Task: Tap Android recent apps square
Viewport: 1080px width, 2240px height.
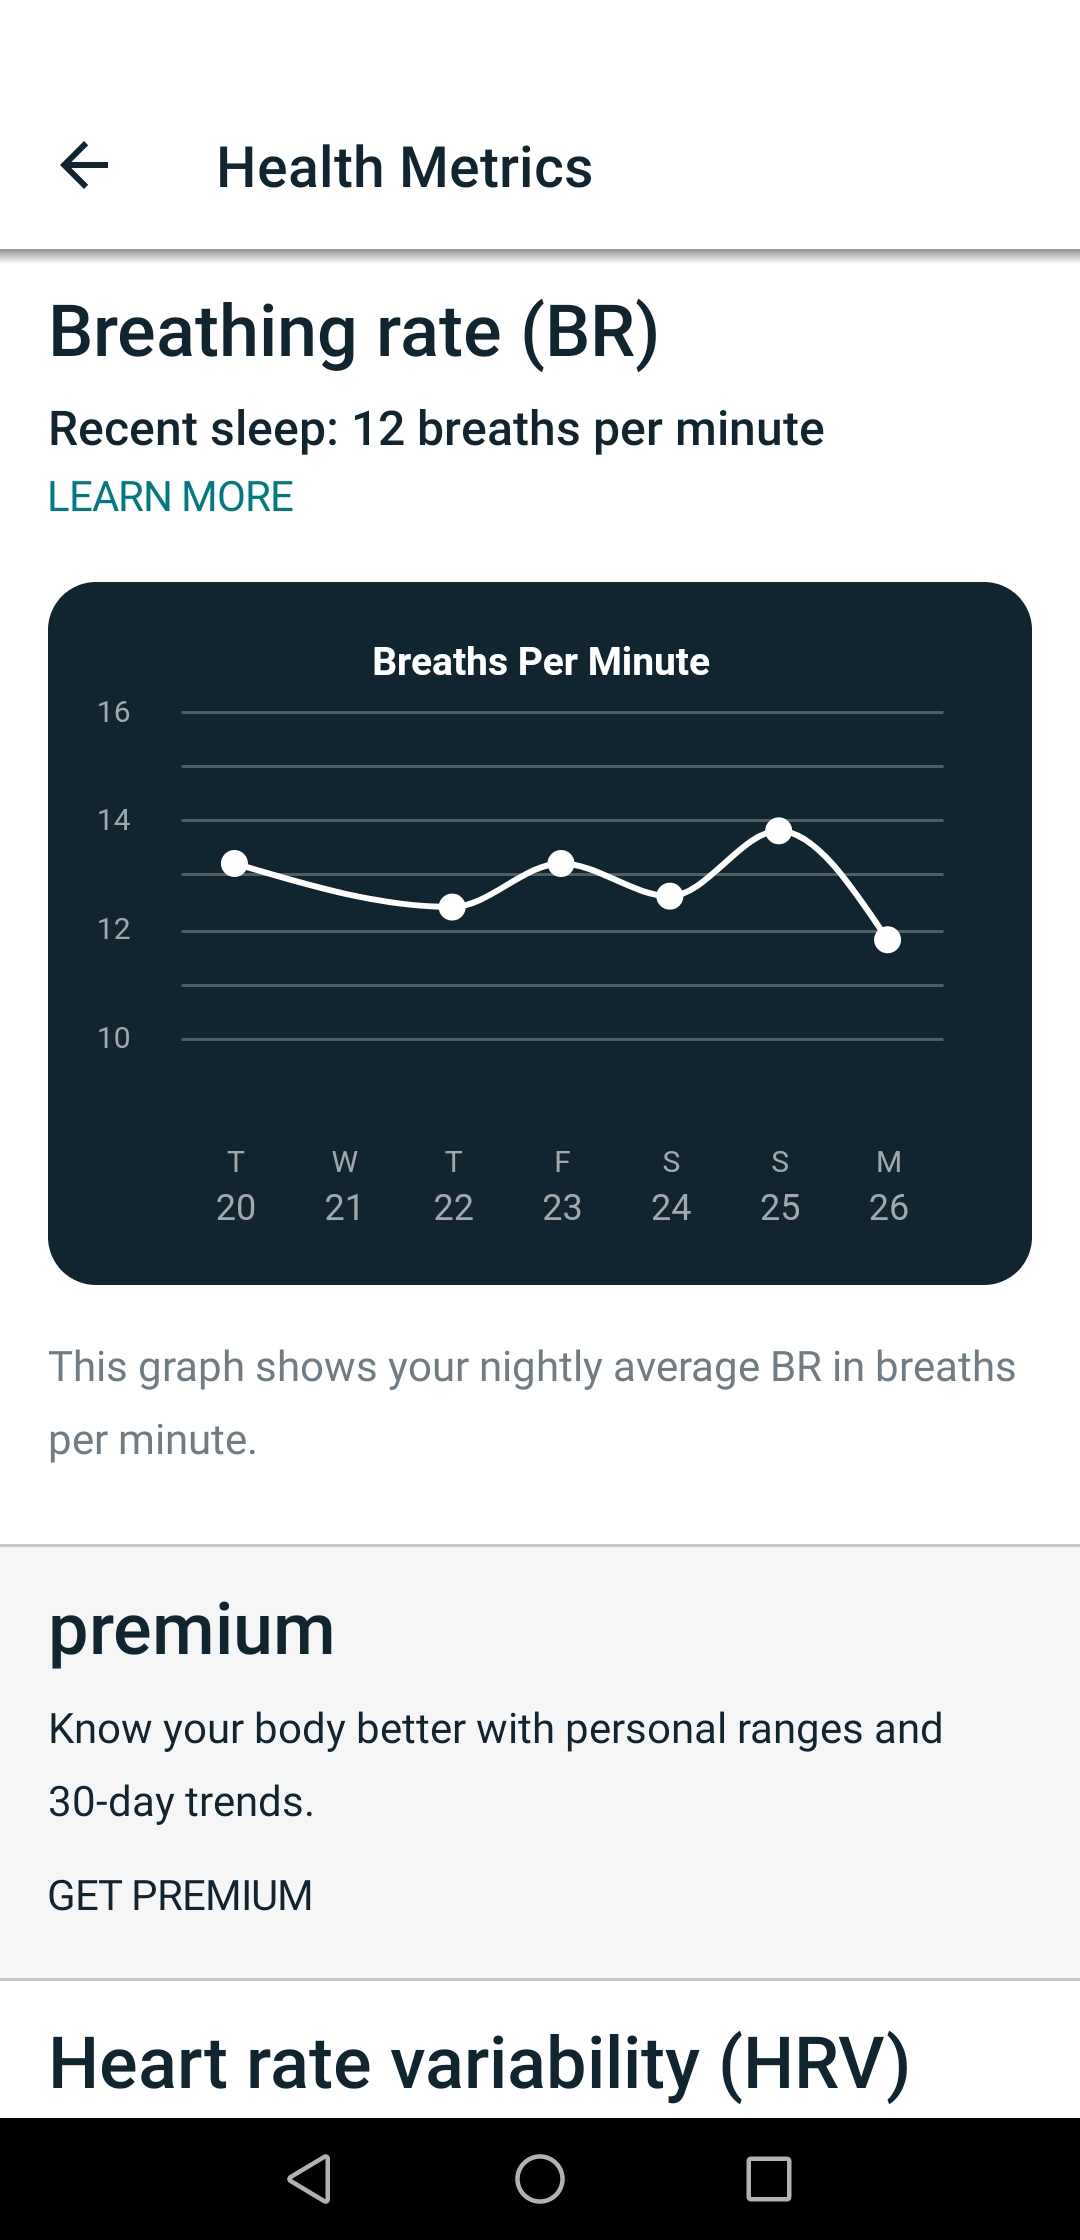Action: 769,2178
